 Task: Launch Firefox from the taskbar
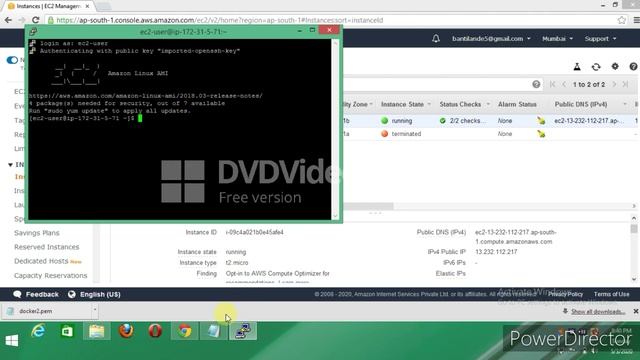tap(126, 331)
